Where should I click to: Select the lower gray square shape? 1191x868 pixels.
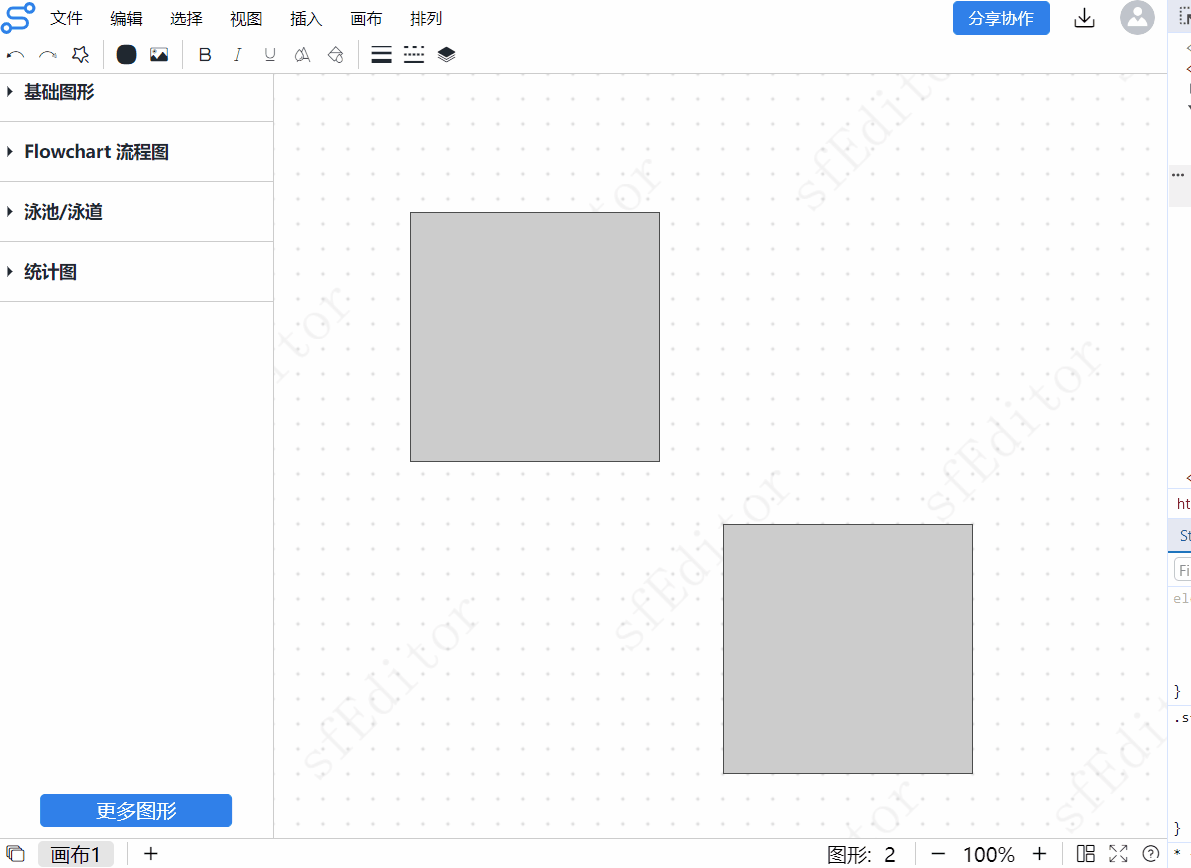coord(848,649)
